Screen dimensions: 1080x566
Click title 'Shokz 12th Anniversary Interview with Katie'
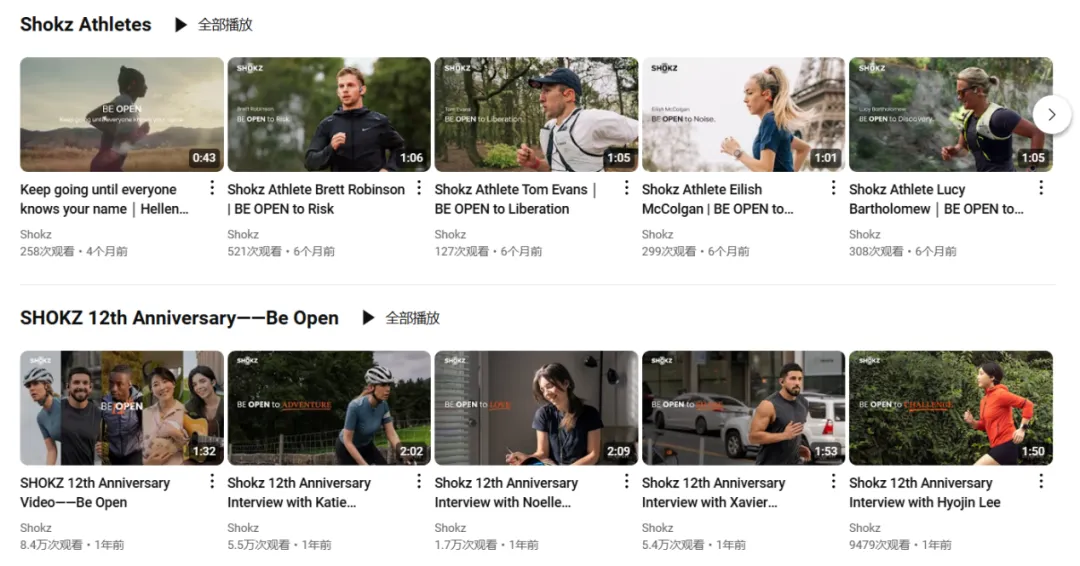coord(299,492)
